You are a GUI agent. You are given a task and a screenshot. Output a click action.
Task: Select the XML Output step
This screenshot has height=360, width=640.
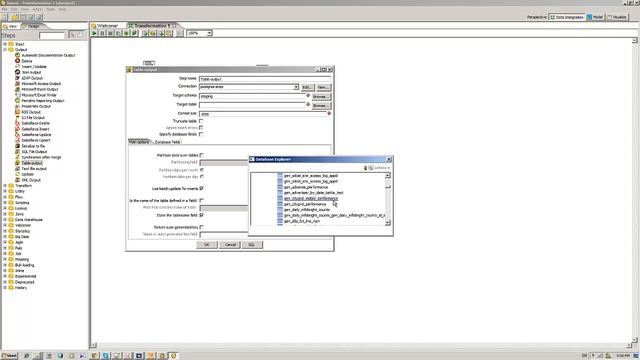point(31,180)
